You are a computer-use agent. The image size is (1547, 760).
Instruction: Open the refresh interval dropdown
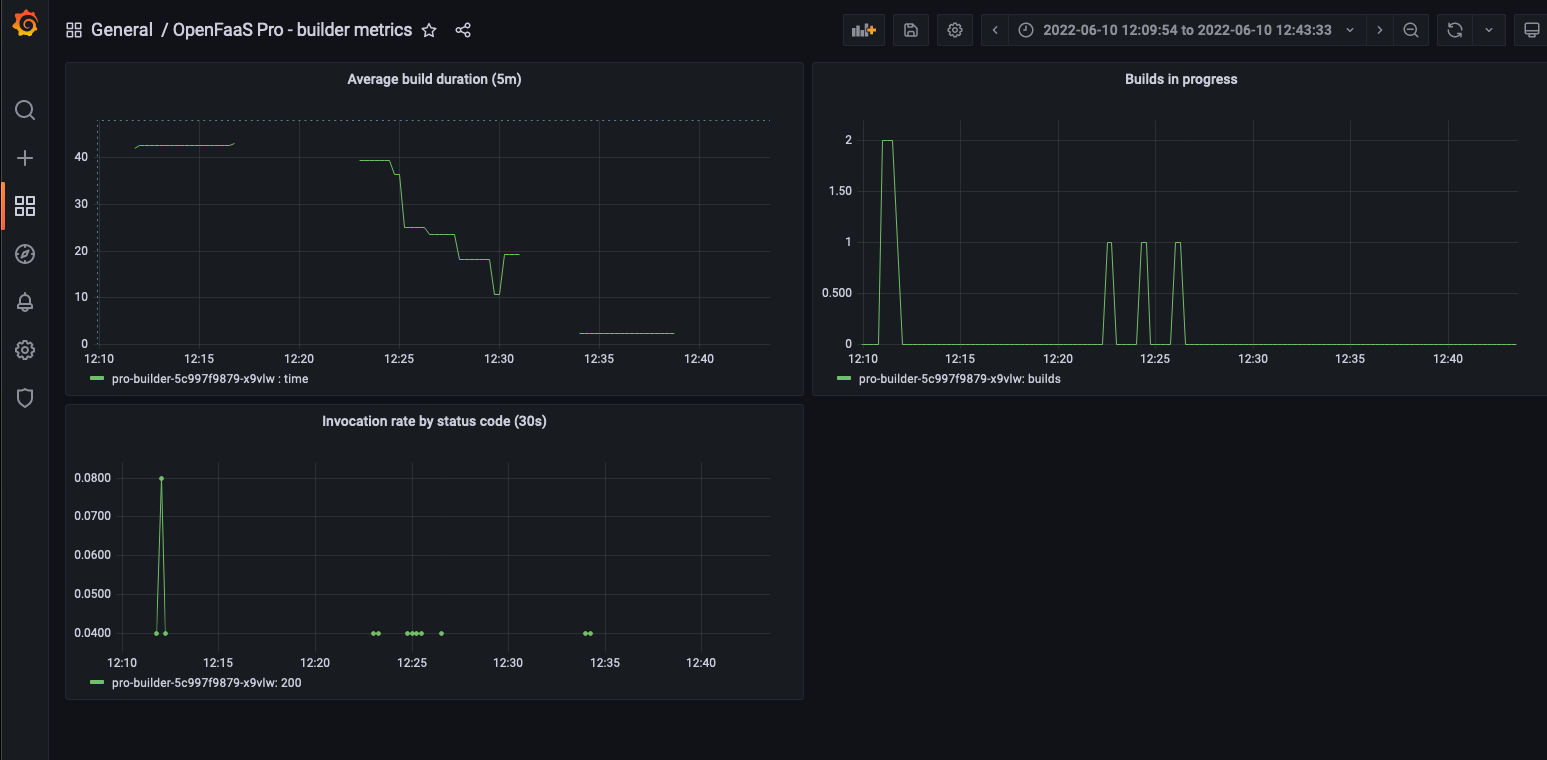point(1489,29)
